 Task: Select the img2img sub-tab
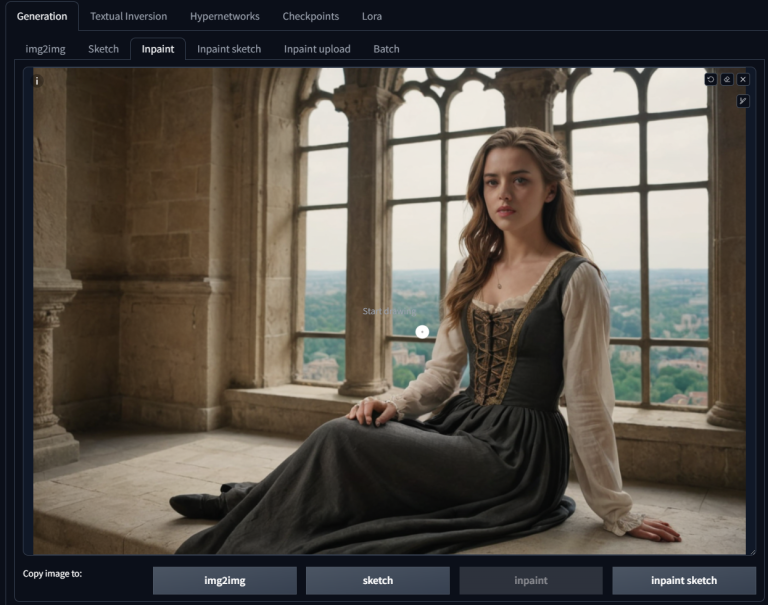tap(45, 49)
